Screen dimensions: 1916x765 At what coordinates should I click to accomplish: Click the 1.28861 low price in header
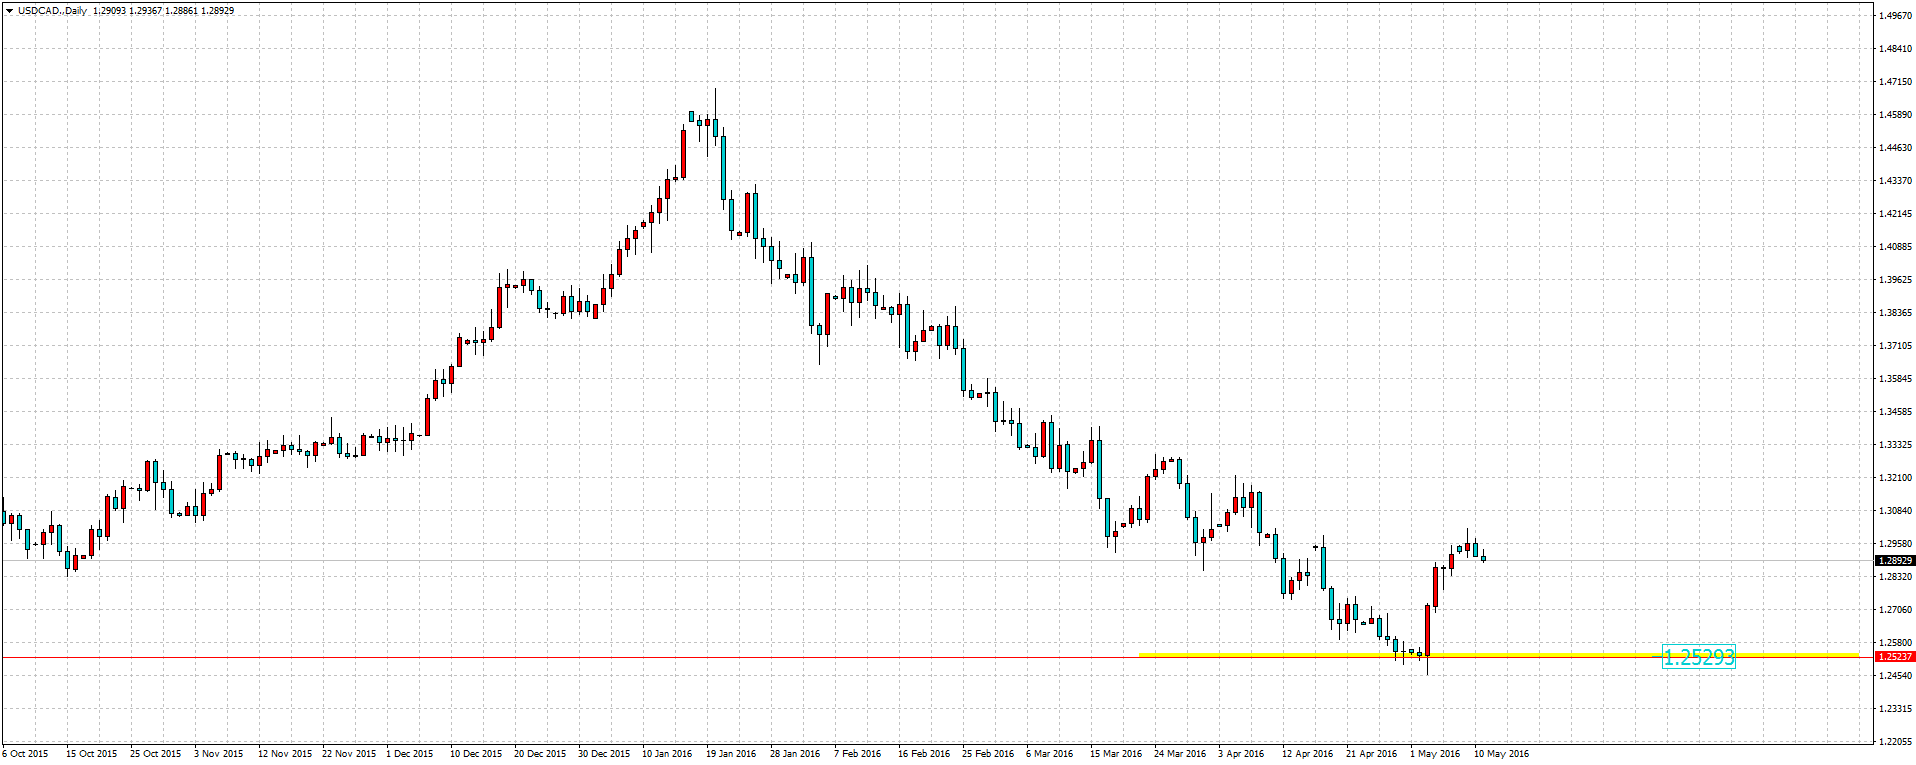click(x=181, y=11)
